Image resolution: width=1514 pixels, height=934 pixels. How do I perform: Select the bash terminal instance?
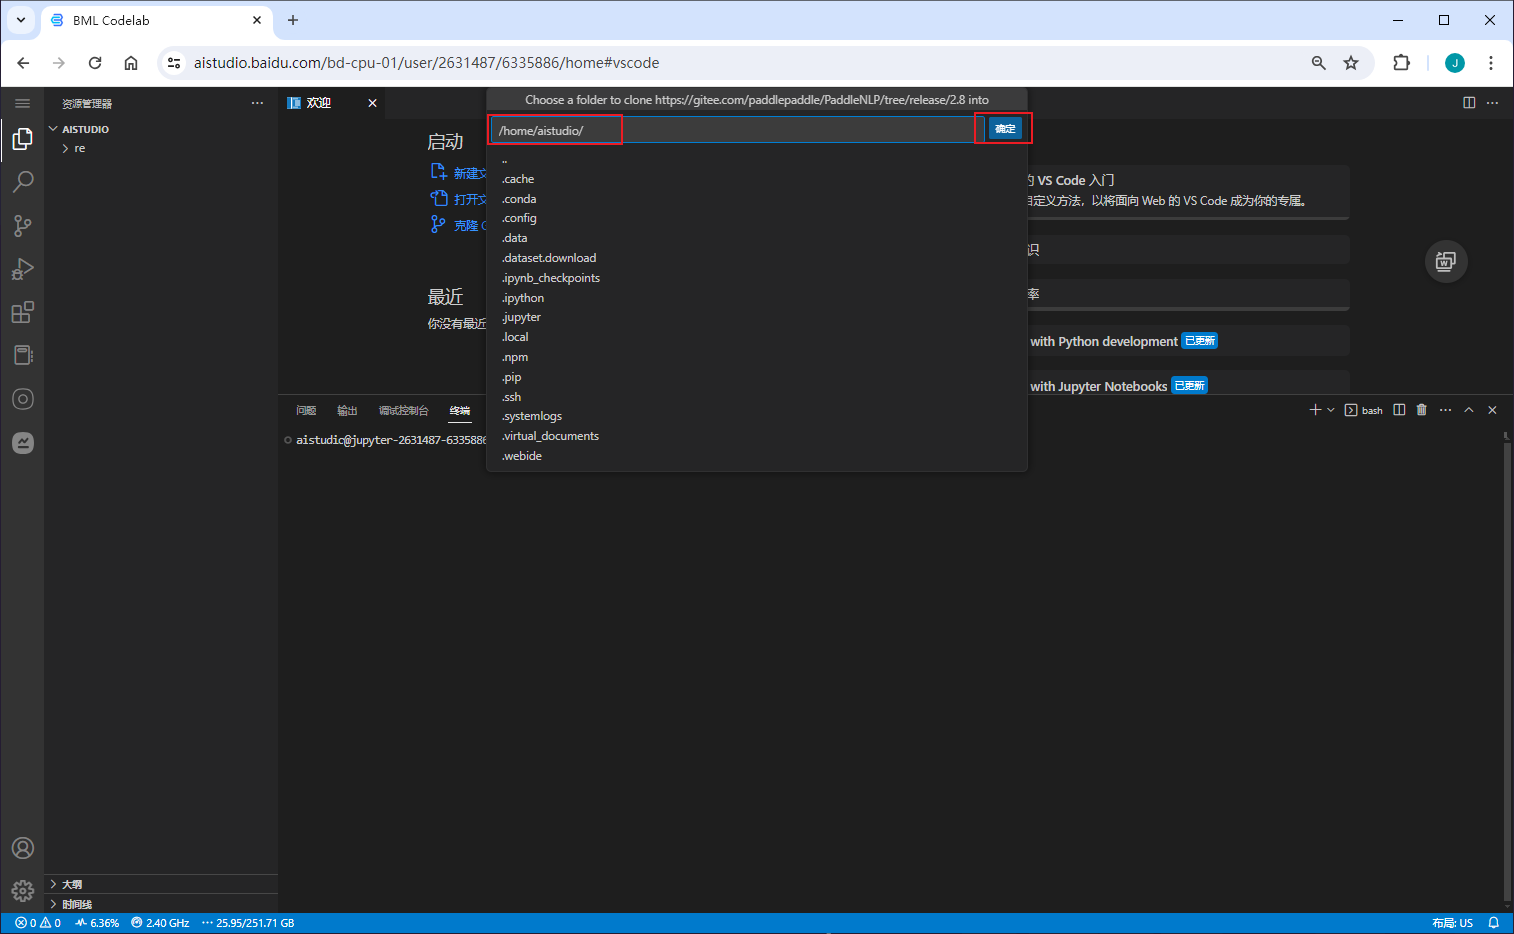[x=1364, y=410]
